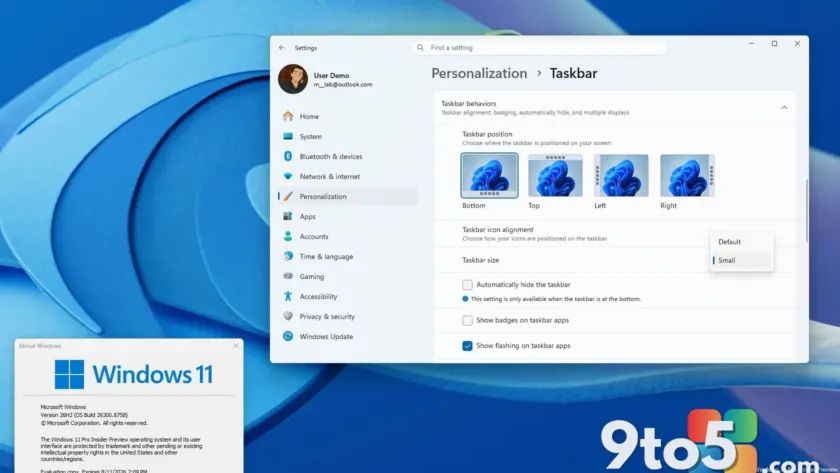Click the Windows logo in About Windows
Viewport: 840px width, 473px height.
70,374
